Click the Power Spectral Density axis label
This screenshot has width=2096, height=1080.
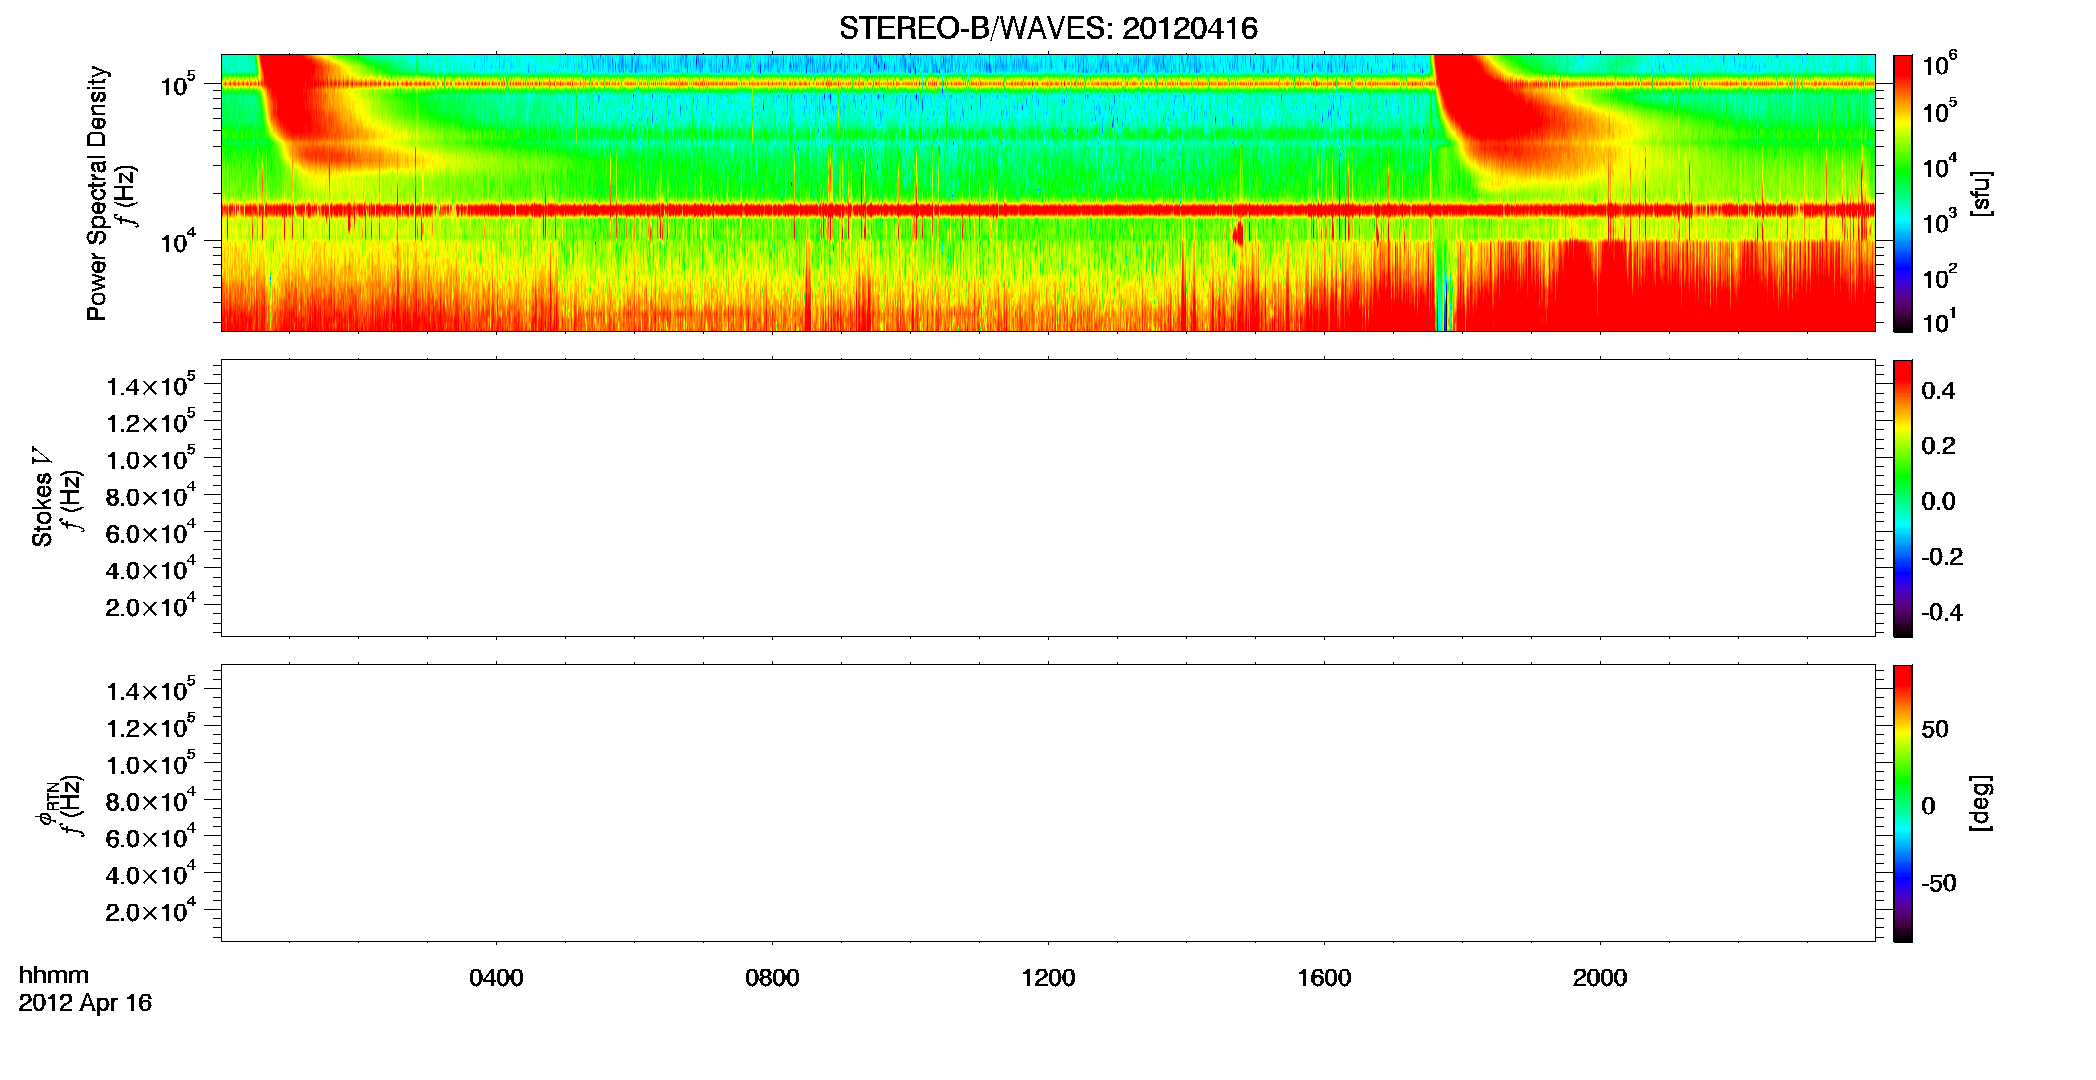[97, 193]
